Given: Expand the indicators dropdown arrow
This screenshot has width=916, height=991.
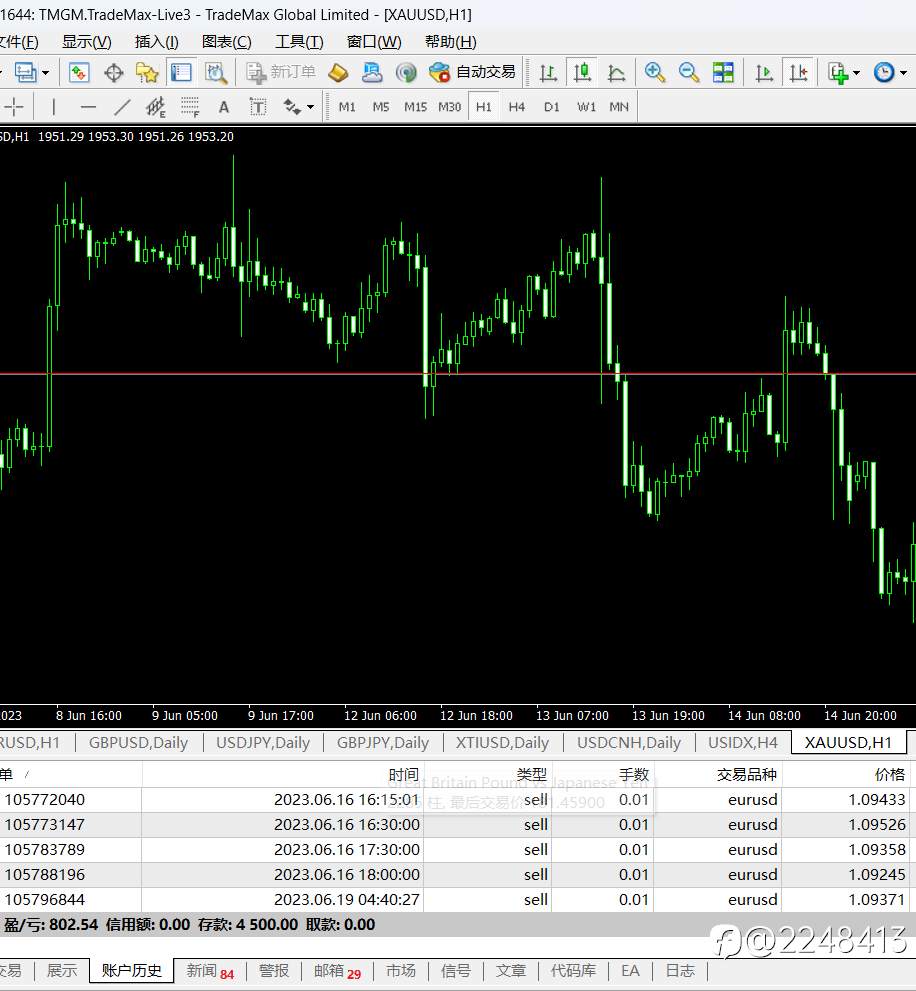Looking at the screenshot, I should click(x=857, y=73).
